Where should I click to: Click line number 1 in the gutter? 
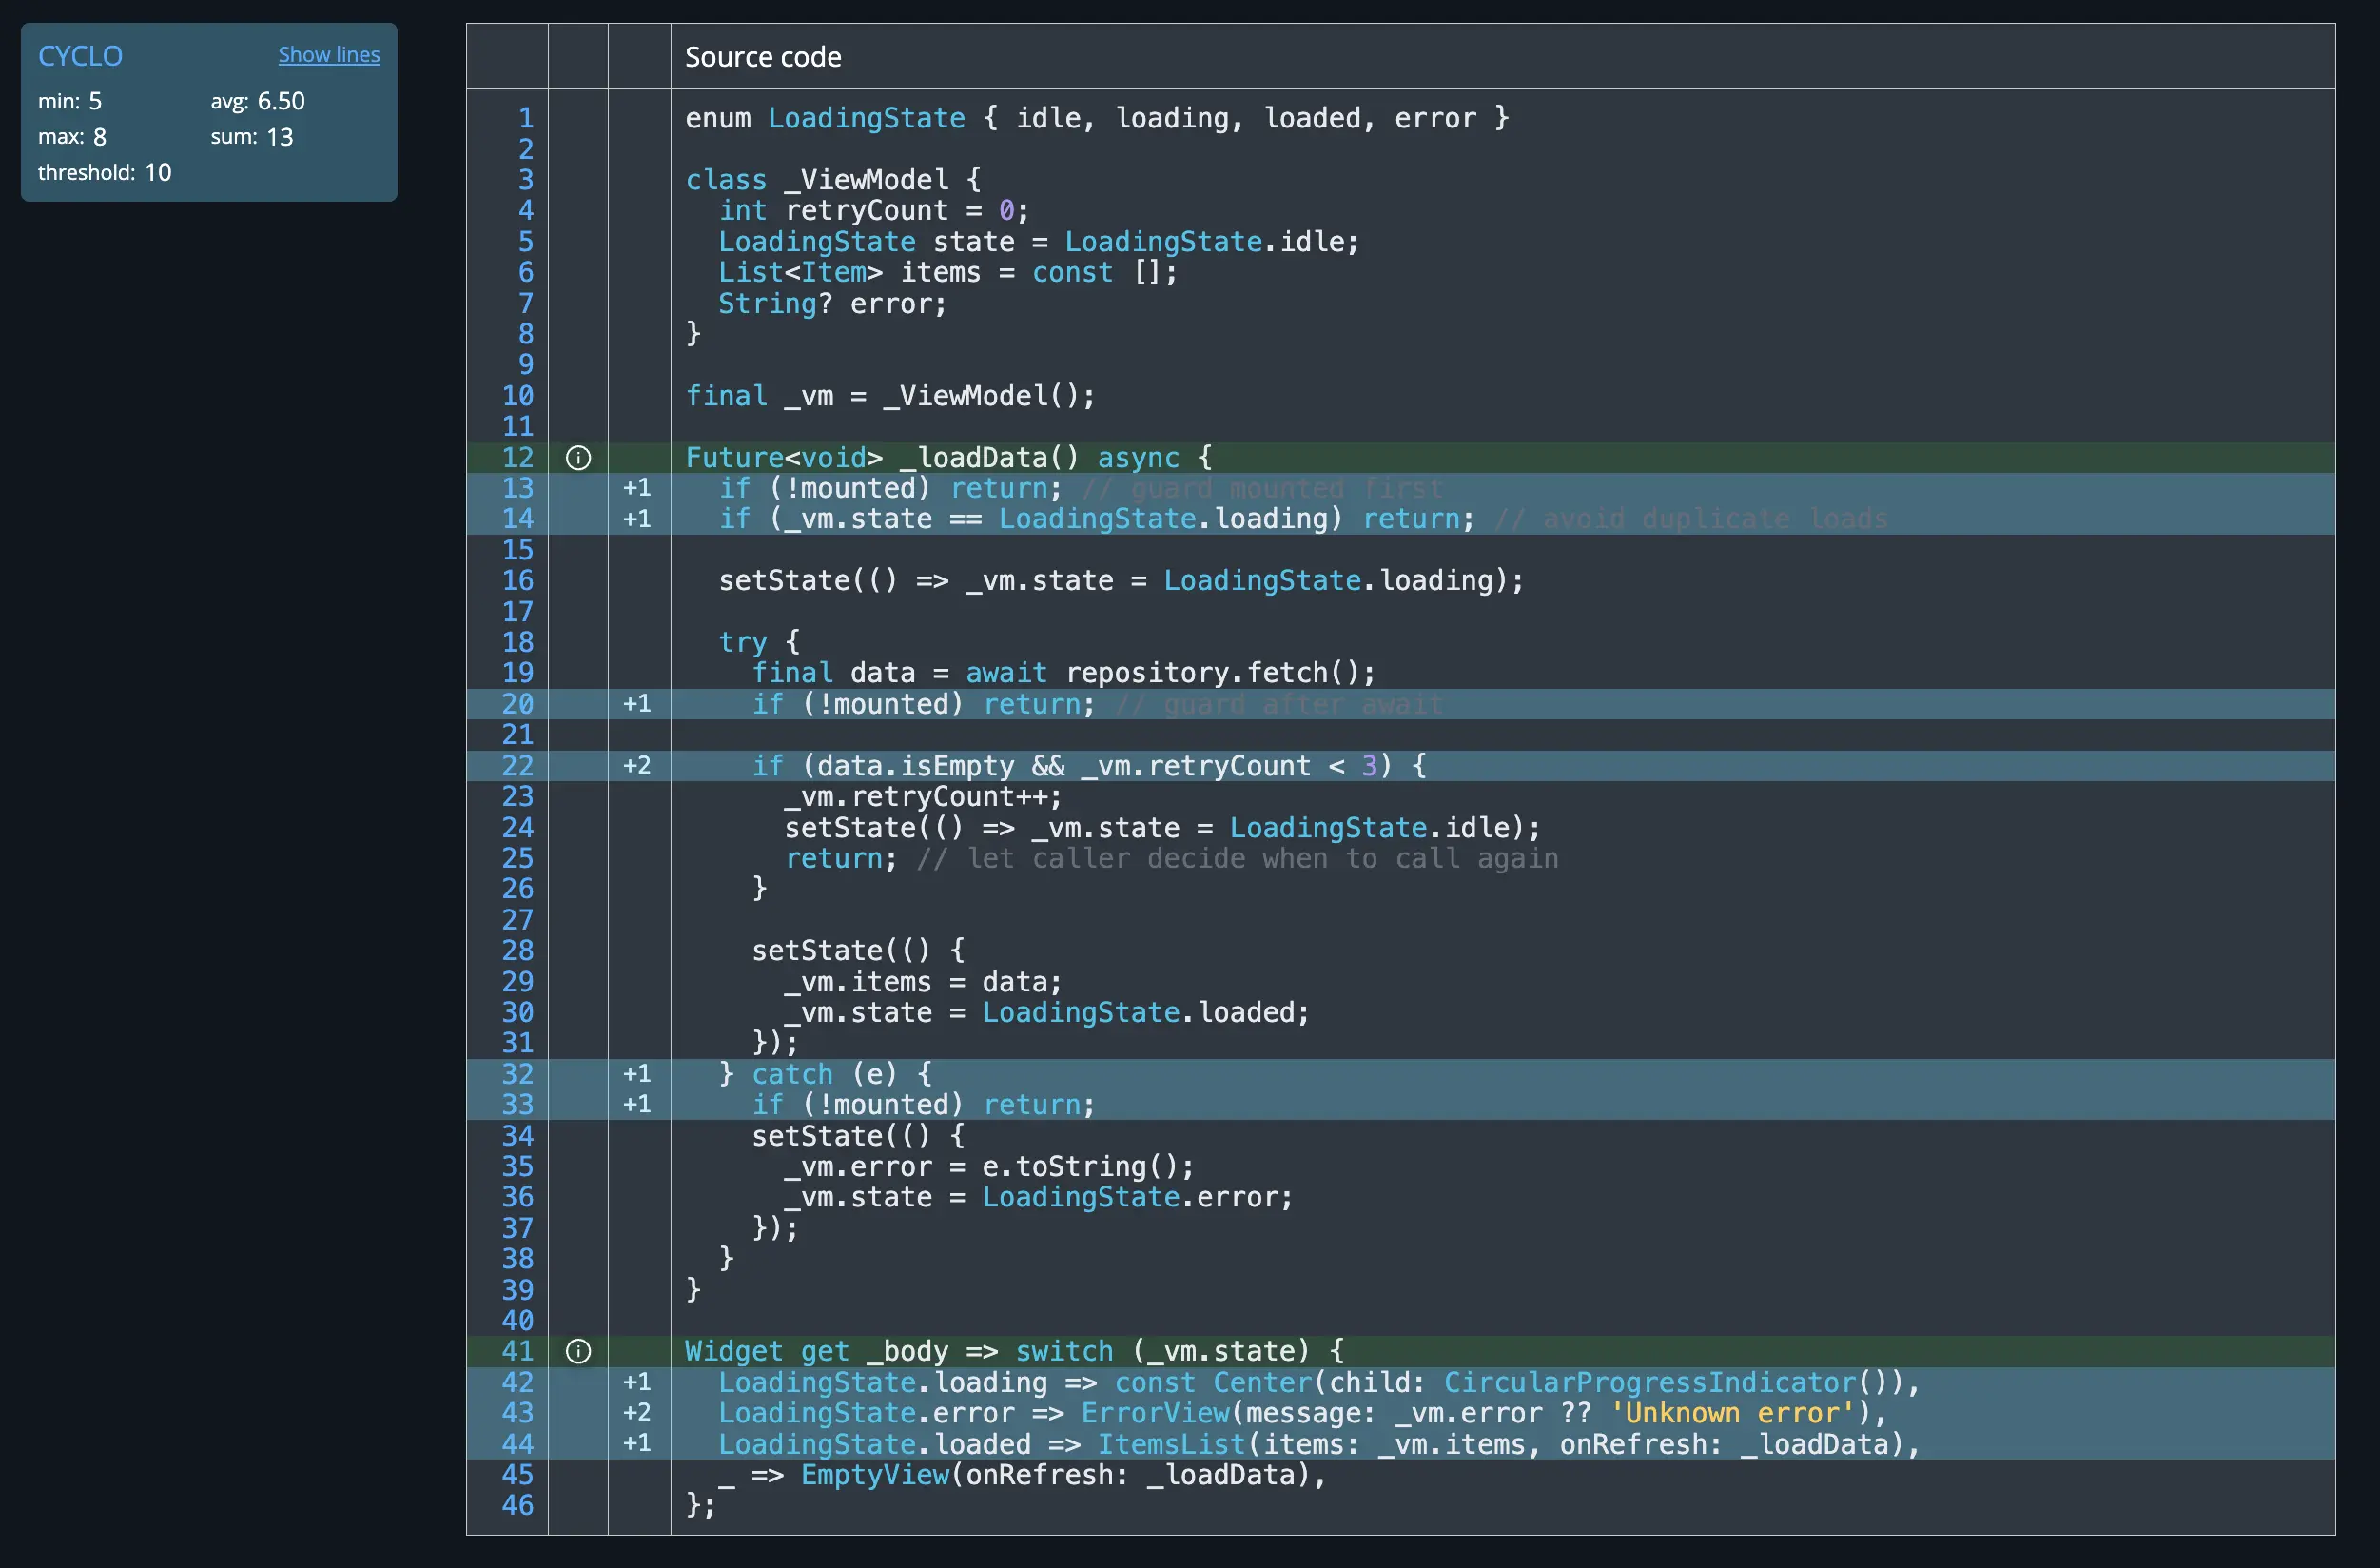coord(525,118)
